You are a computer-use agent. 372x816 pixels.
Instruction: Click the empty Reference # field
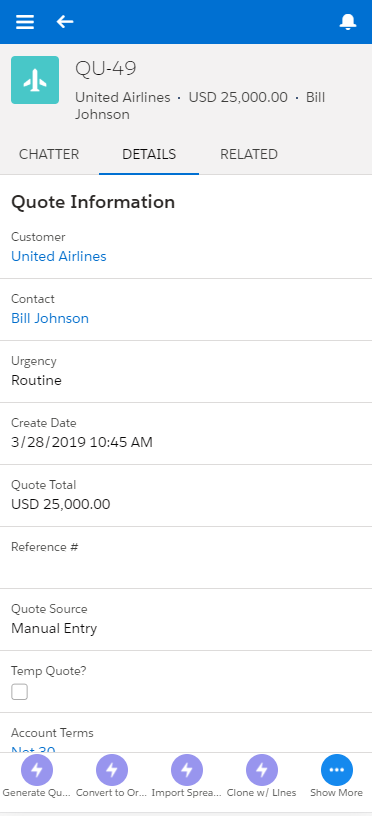pyautogui.click(x=186, y=557)
